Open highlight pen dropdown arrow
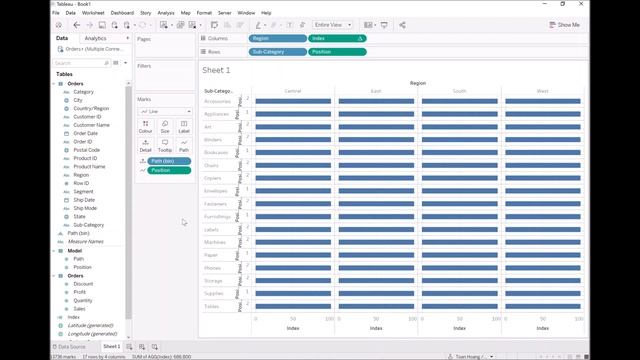Image resolution: width=640 pixels, height=360 pixels. coord(265,25)
